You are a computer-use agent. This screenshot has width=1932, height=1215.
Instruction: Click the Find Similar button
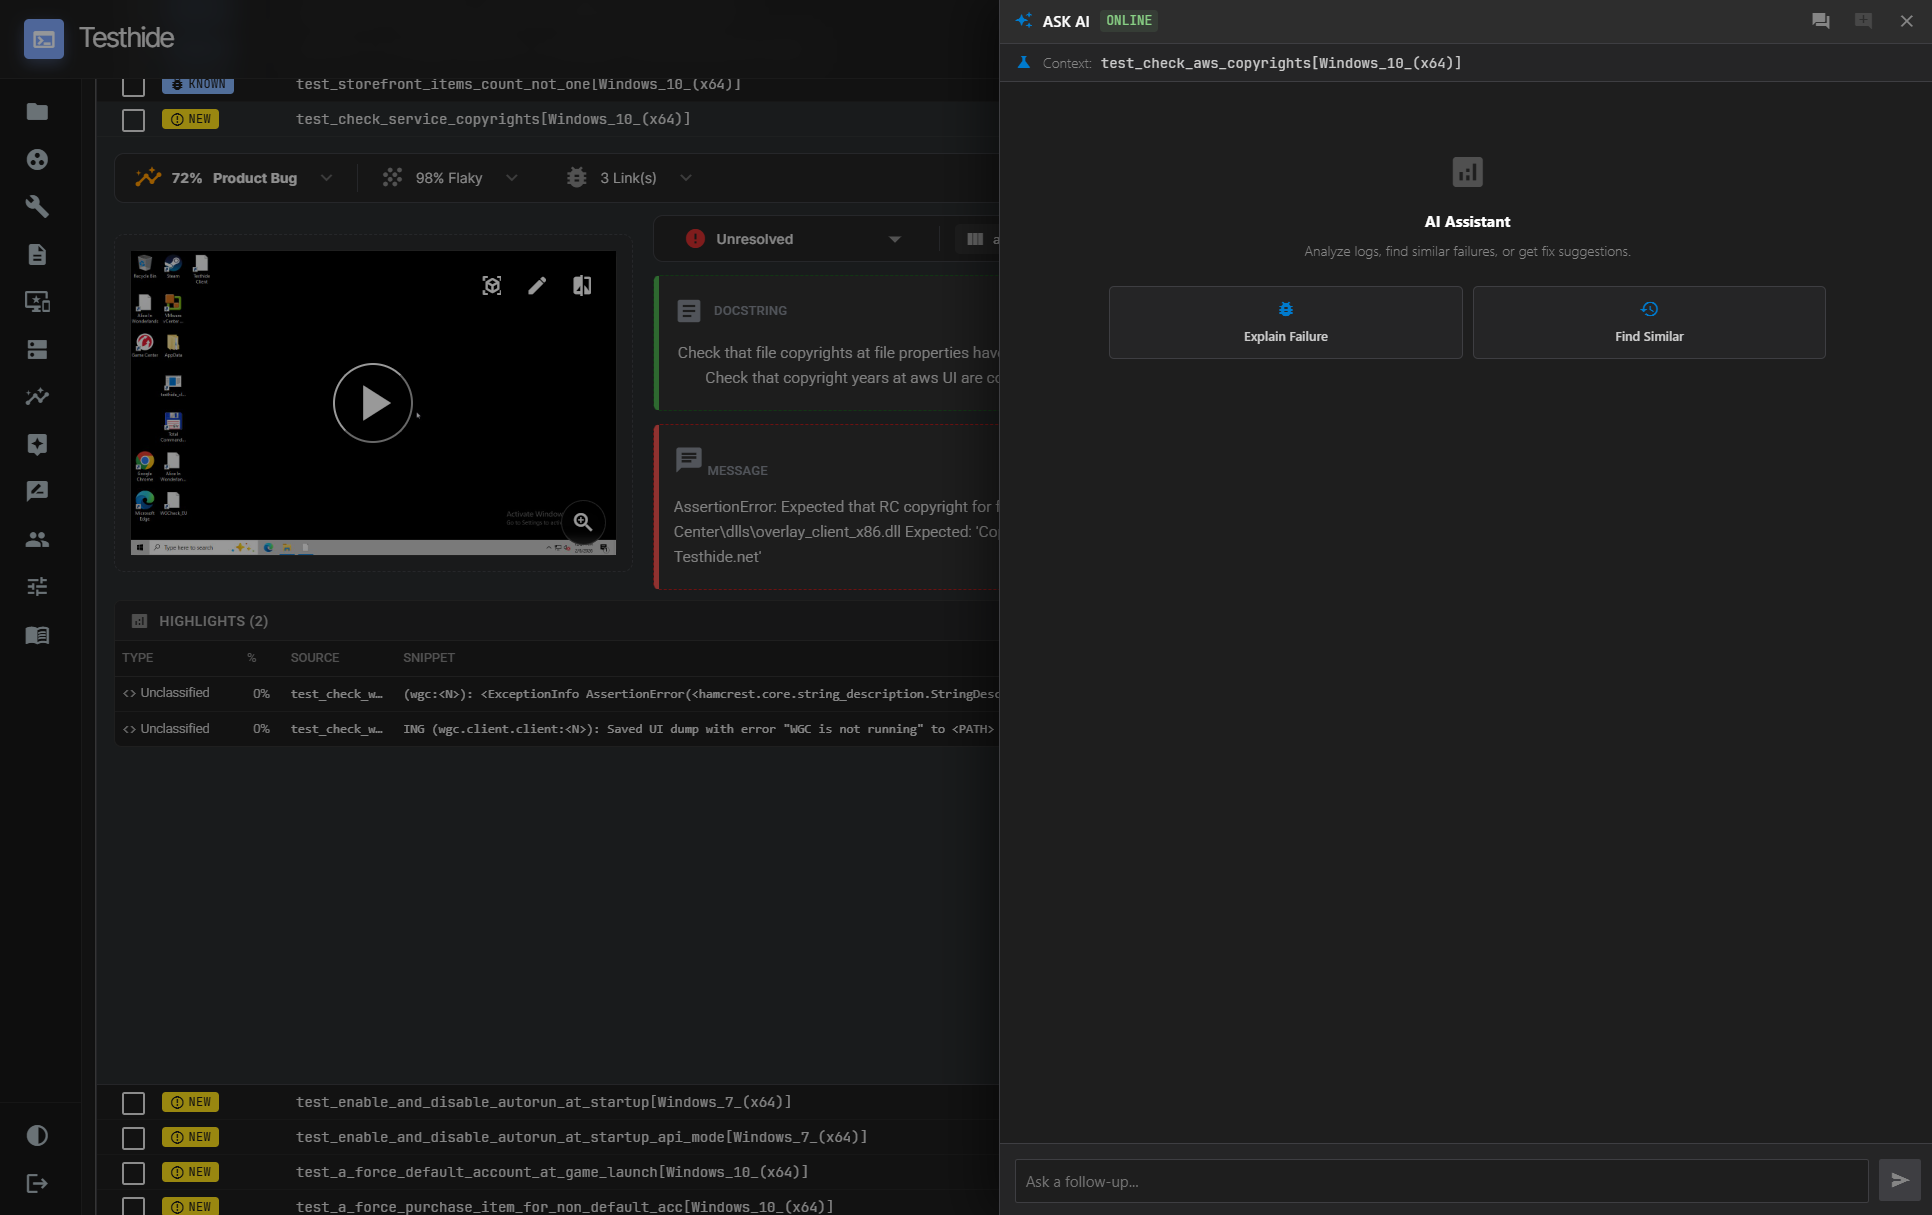tap(1648, 323)
